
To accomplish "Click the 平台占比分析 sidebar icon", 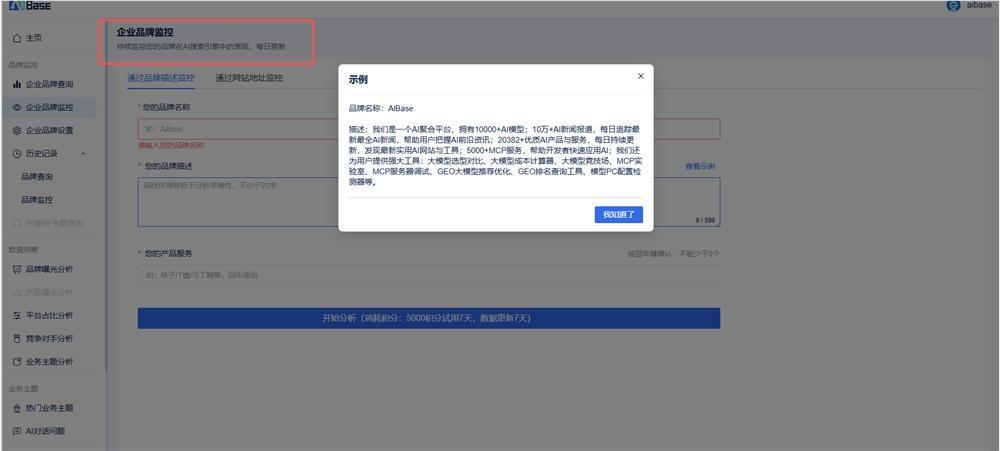I will [x=17, y=315].
